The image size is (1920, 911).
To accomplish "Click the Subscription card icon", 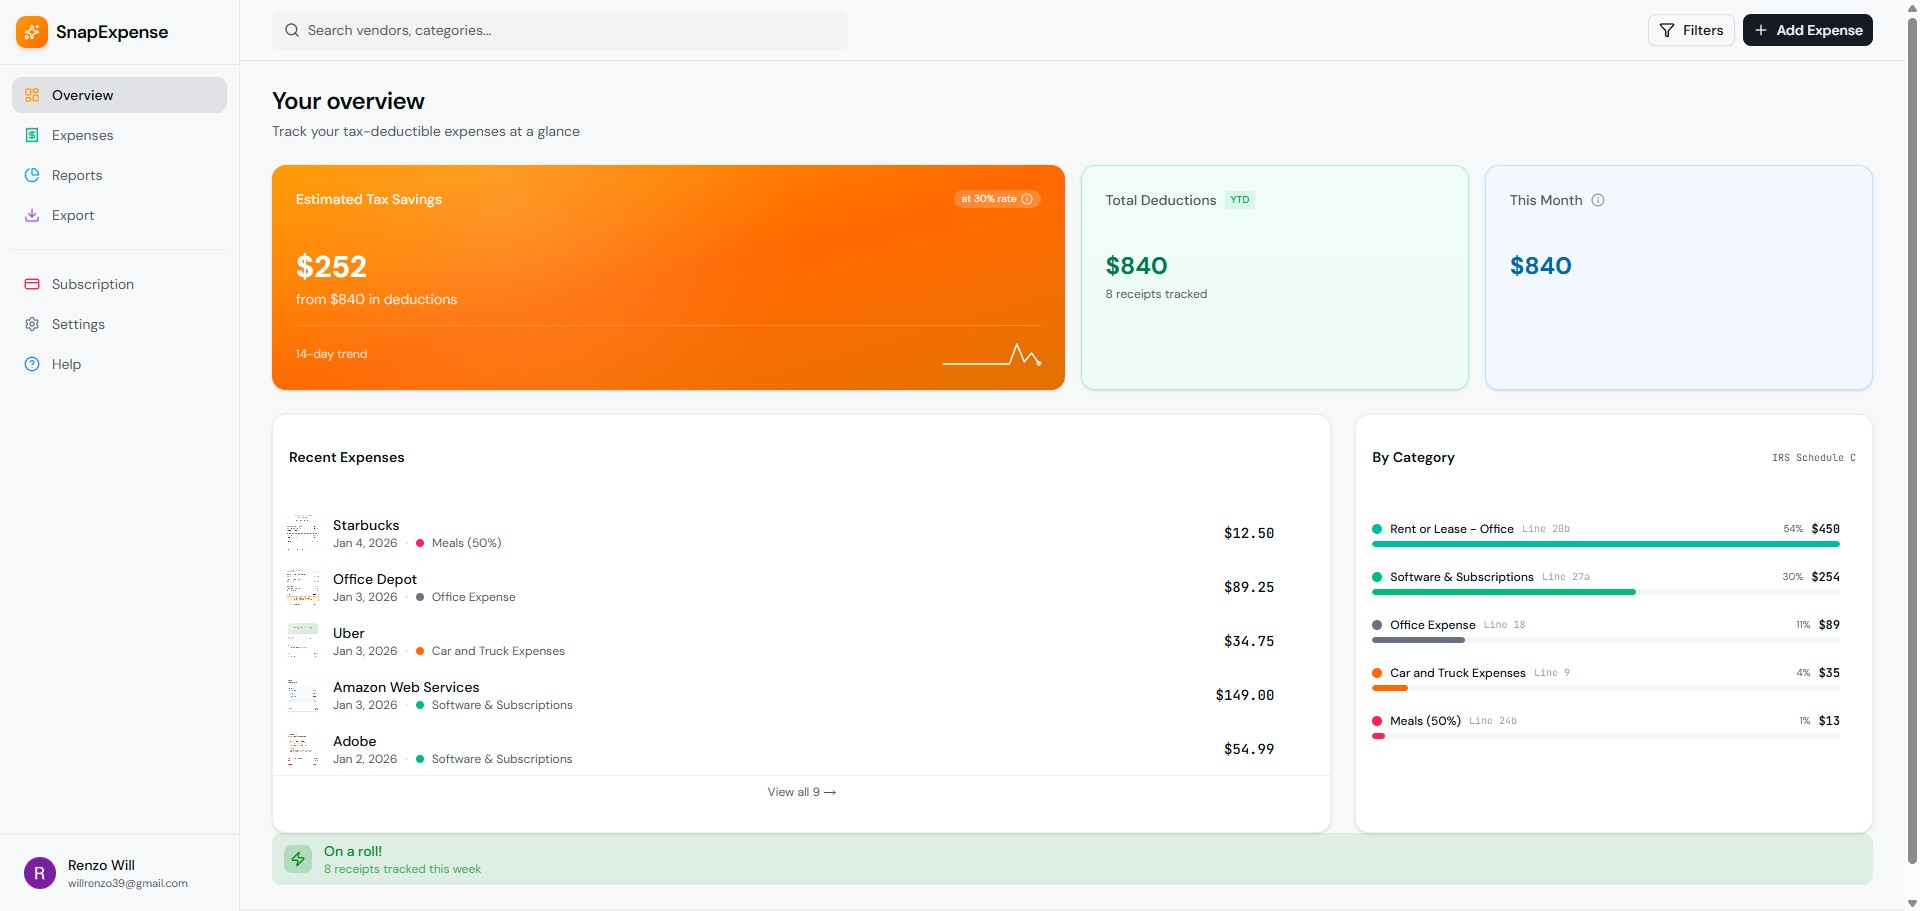I will tap(31, 284).
